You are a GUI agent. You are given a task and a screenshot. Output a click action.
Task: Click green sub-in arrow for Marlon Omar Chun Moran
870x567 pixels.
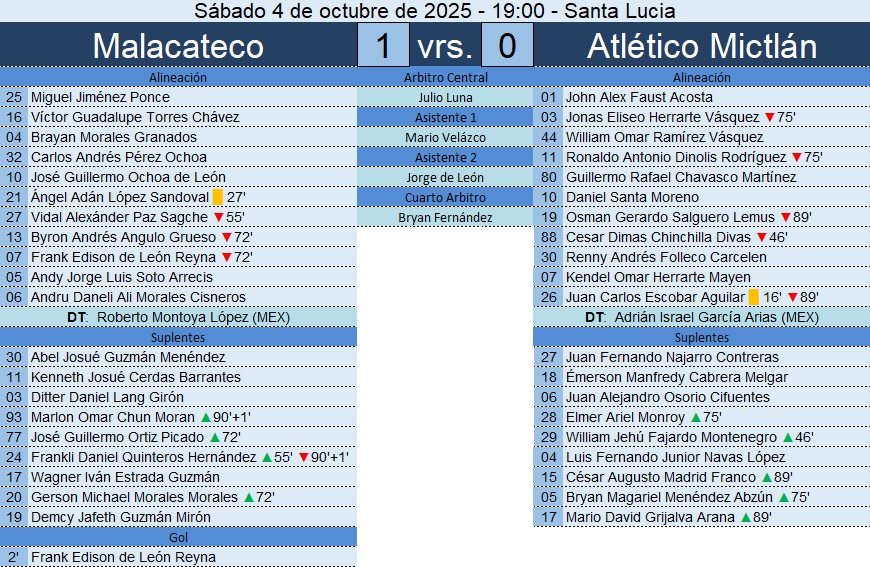tap(205, 417)
